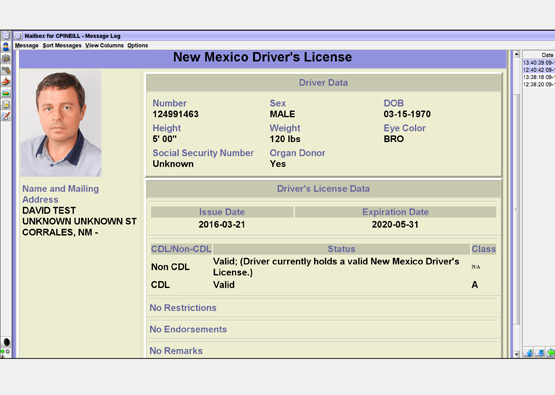This screenshot has height=395, width=555.
Task: Open the Message menu
Action: 27,45
